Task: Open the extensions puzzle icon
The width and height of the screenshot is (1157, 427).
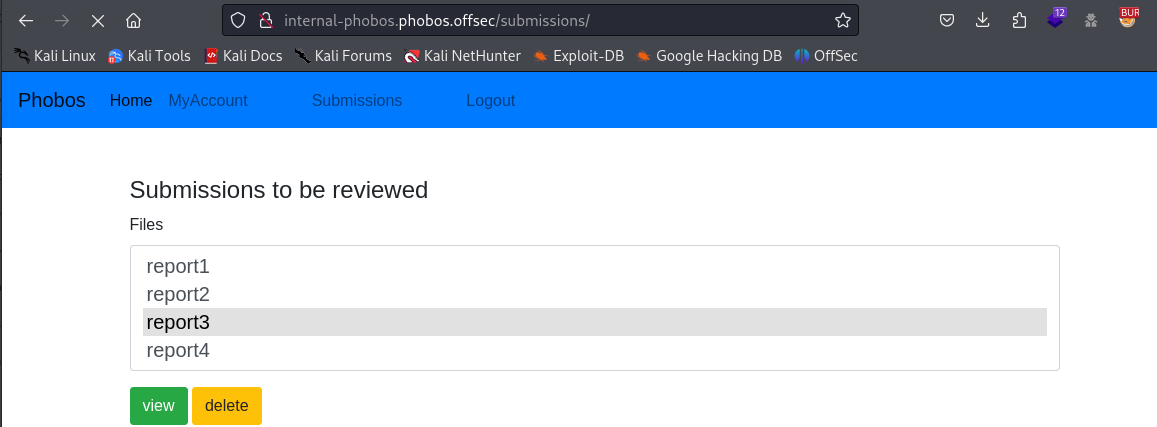Action: click(x=1019, y=20)
